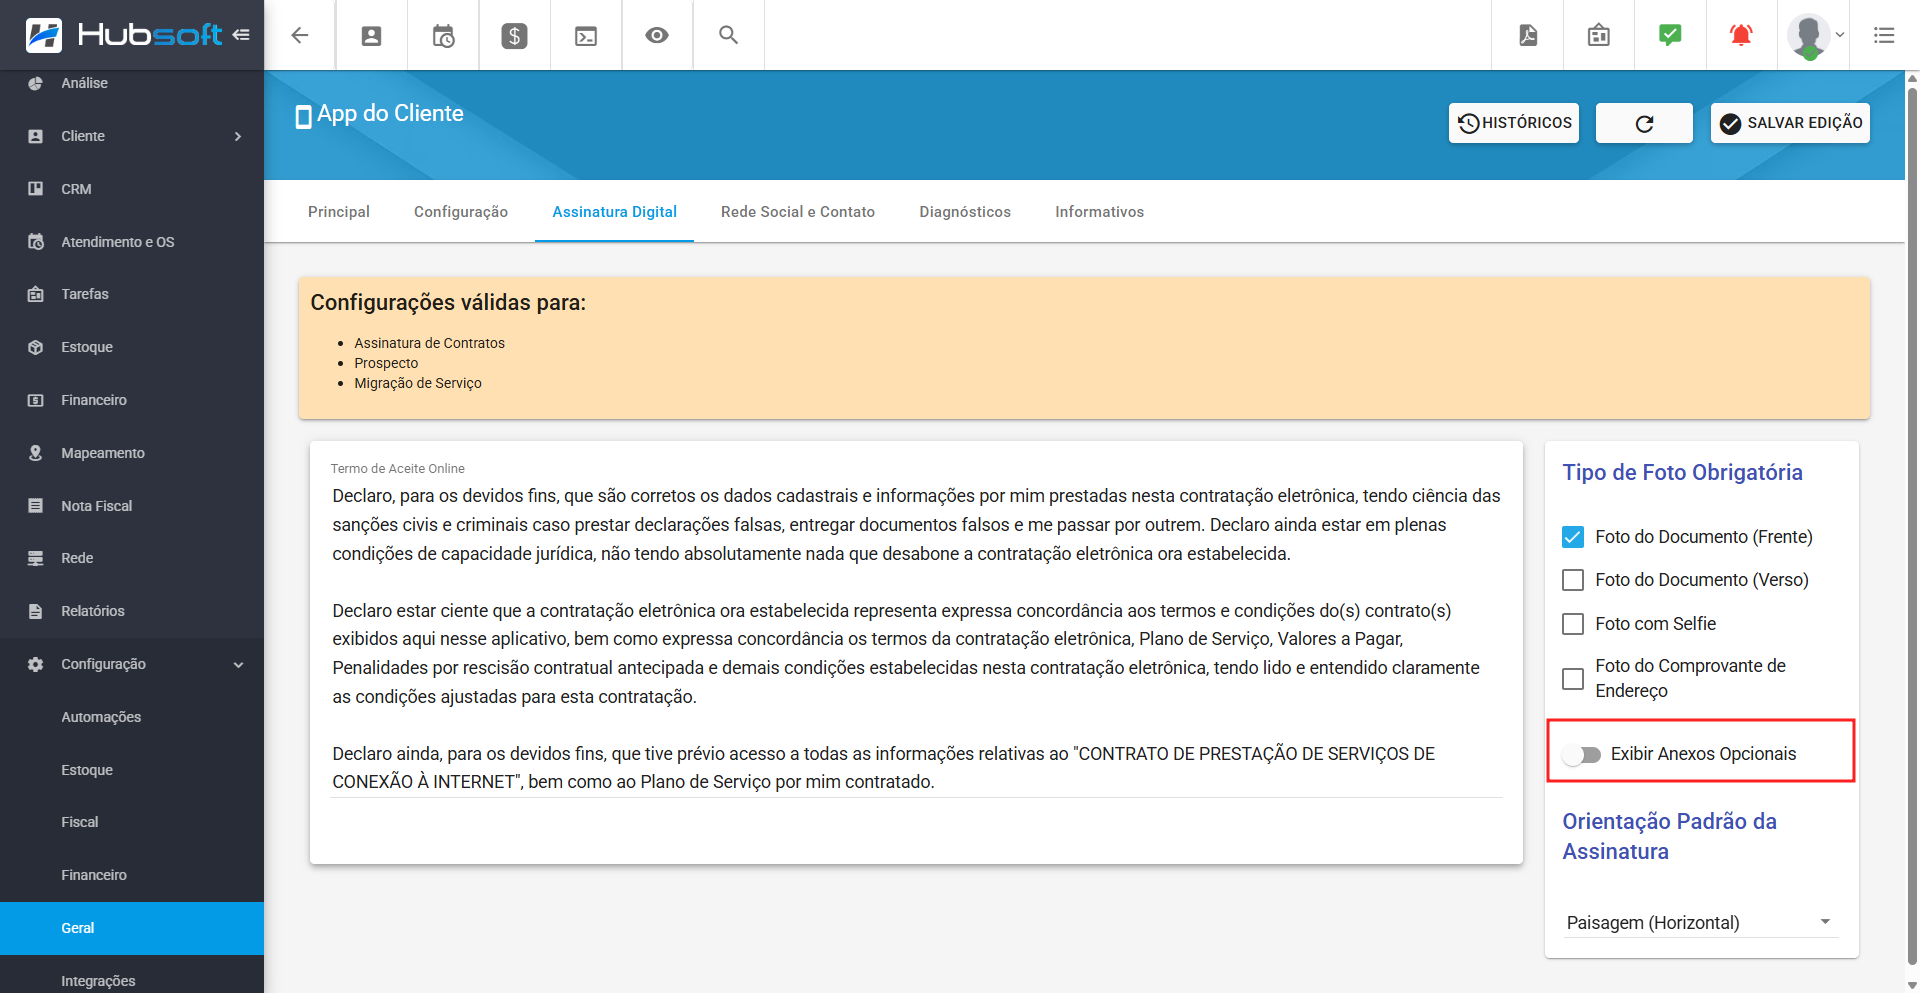Image resolution: width=1920 pixels, height=993 pixels.
Task: Open search with the magnifier icon
Action: pos(728,35)
